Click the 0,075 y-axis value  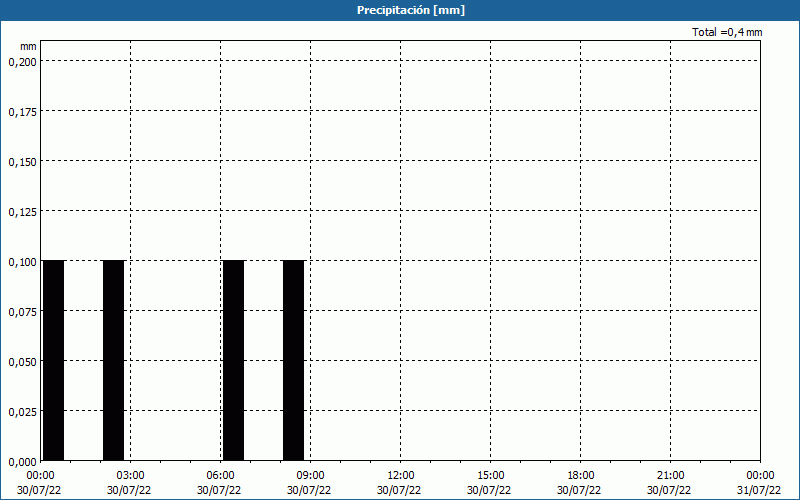point(23,312)
